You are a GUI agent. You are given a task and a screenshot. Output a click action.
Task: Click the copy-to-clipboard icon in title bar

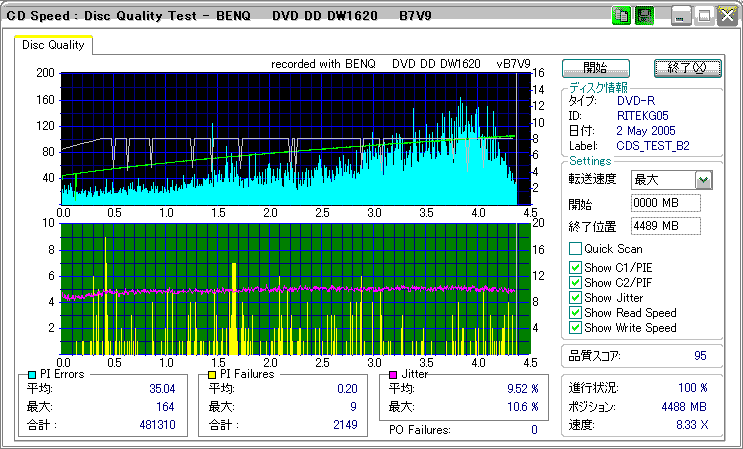621,16
